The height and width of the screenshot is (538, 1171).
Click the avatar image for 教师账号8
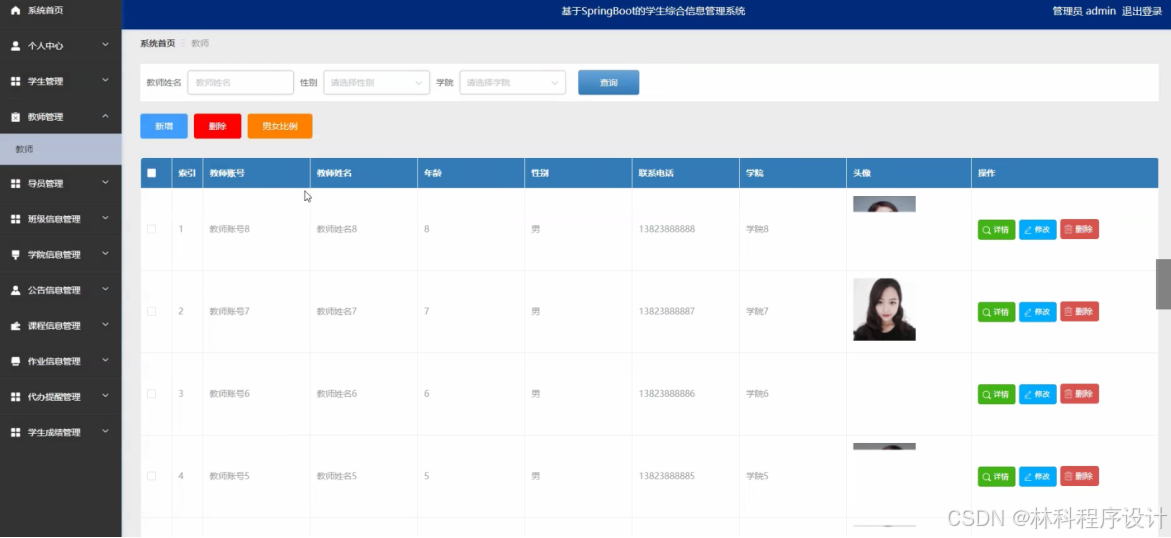884,204
